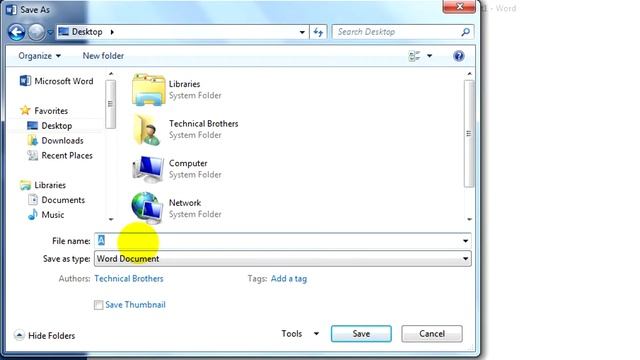
Task: Select the Technical Brothers user folder icon
Action: 147,129
